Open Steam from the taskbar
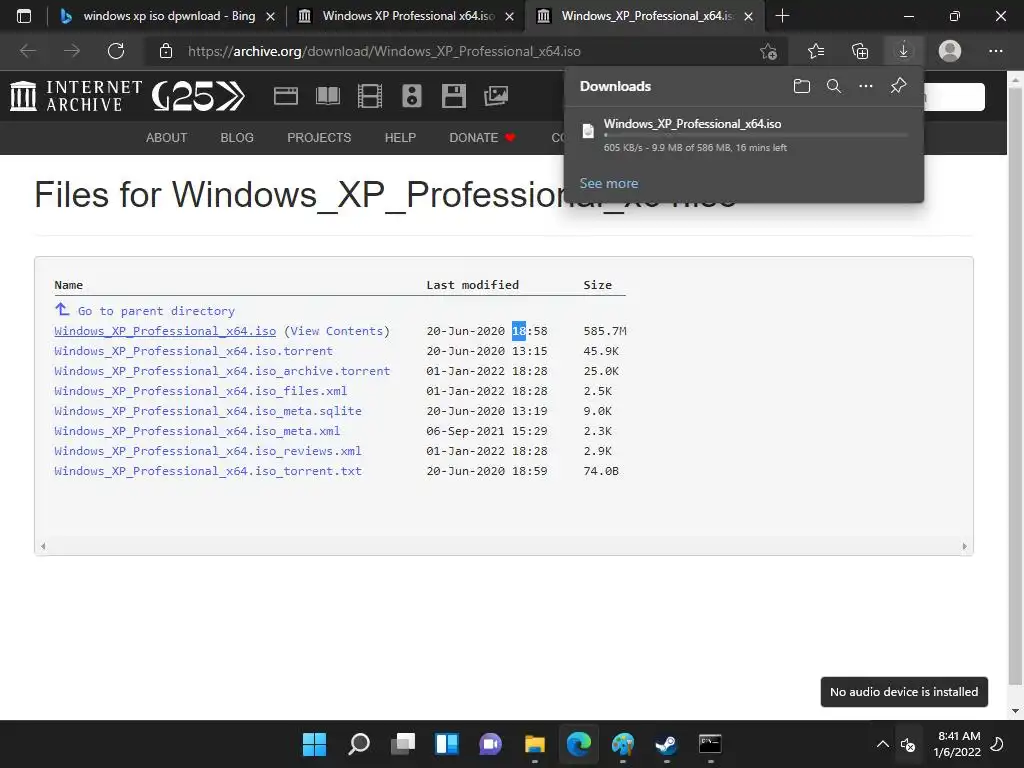 tap(666, 744)
